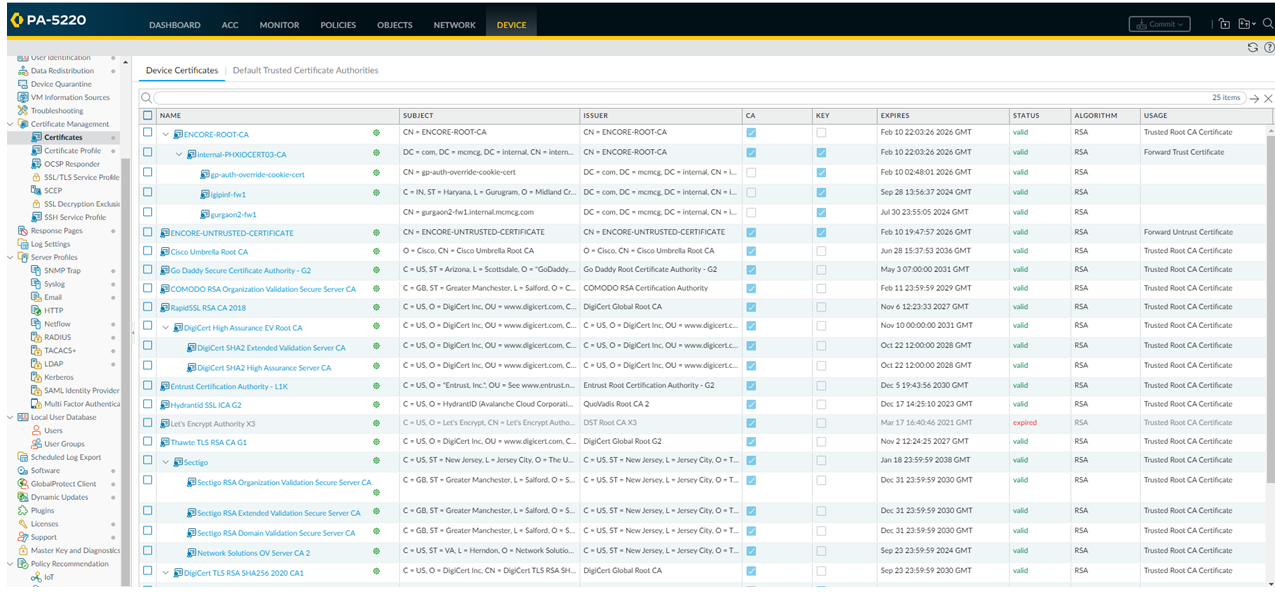Open SSH Service Profile icon
This screenshot has height=592, width=1275.
pos(37,217)
